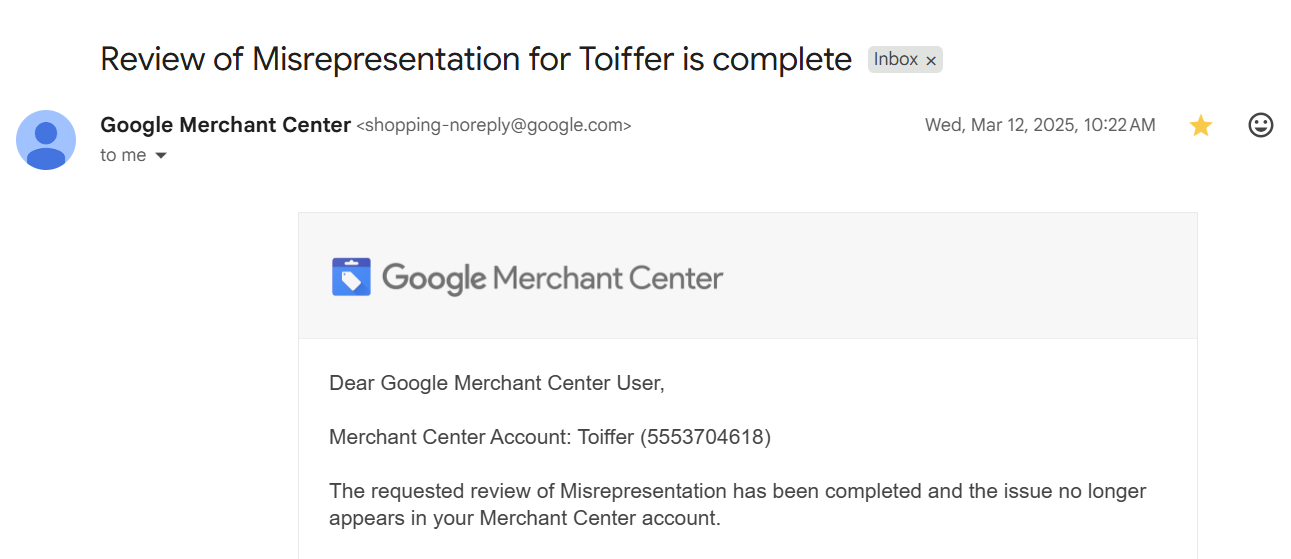This screenshot has width=1291, height=559.
Task: Remove the Inbox label with its x
Action: (931, 61)
